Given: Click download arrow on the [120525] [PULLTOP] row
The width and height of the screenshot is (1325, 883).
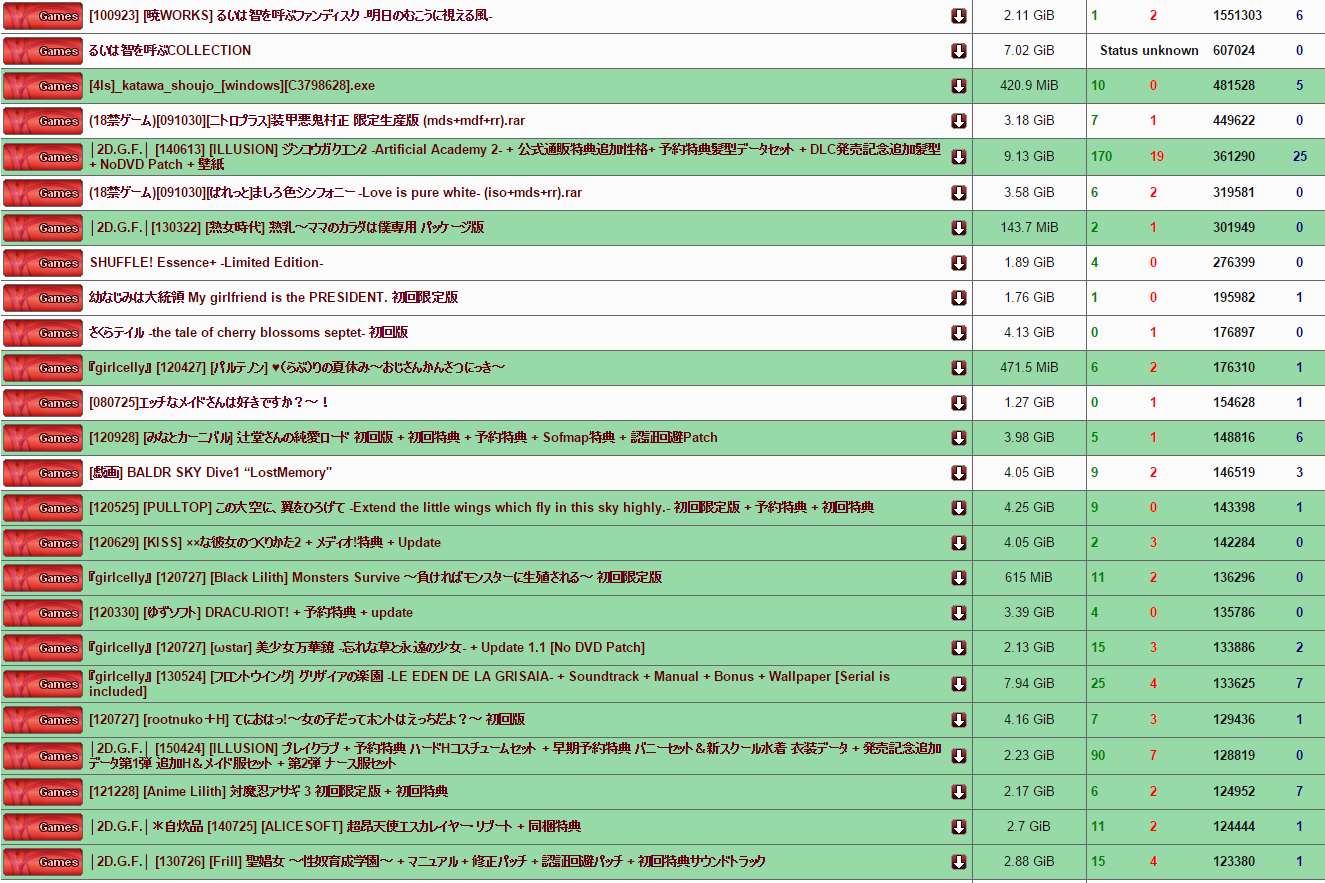Looking at the screenshot, I should click(959, 508).
